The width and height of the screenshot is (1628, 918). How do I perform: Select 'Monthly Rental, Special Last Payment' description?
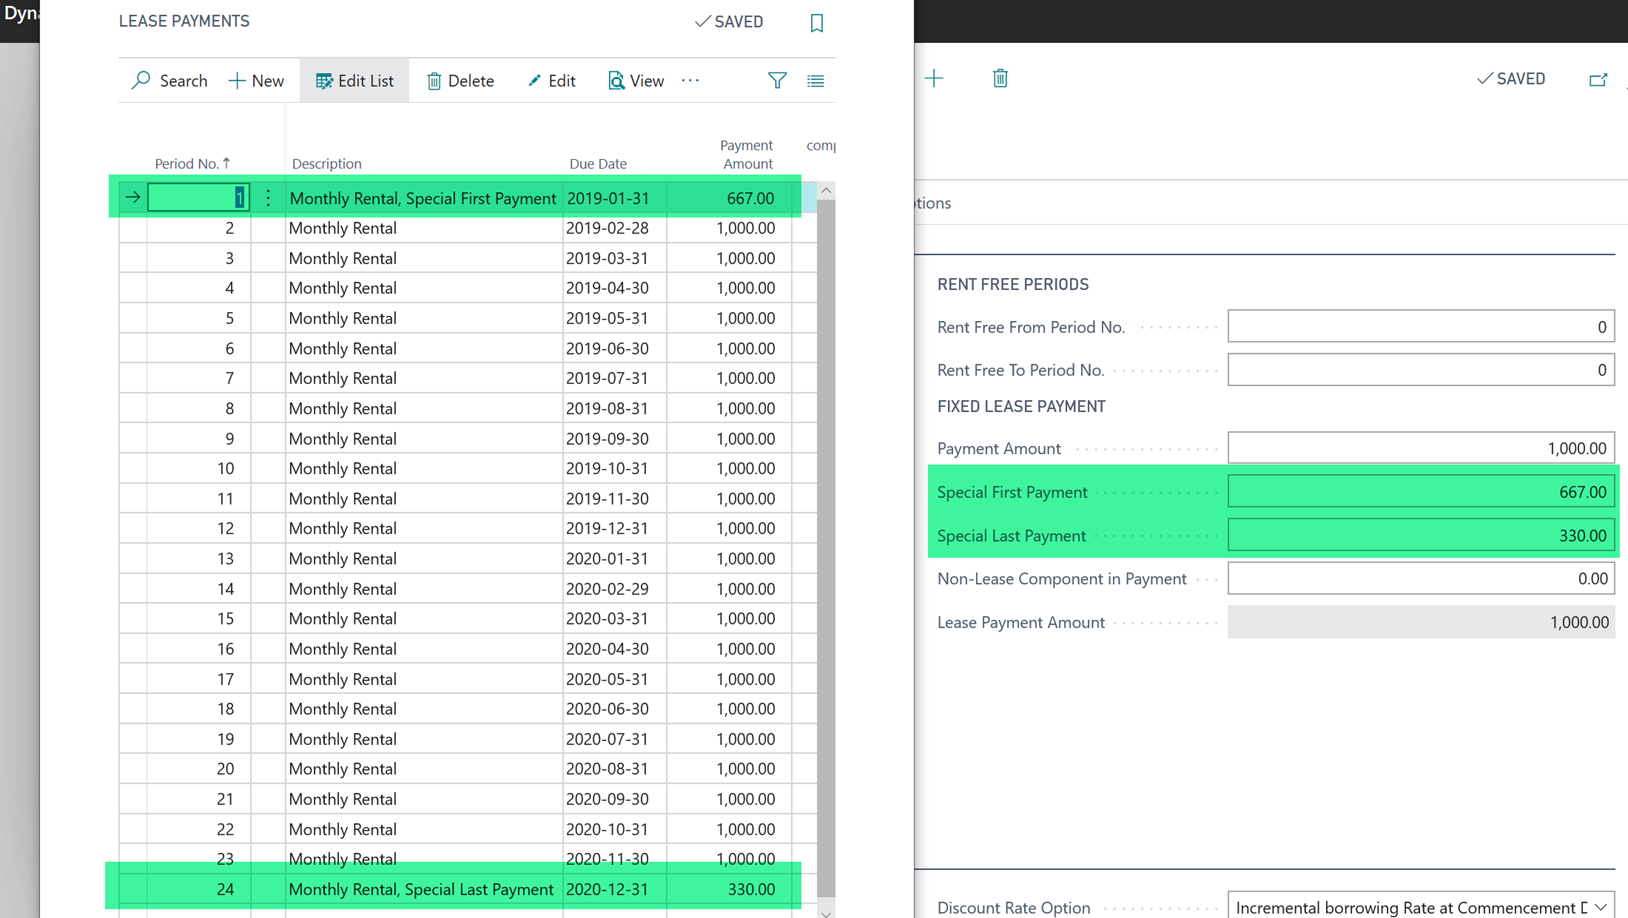pos(421,889)
